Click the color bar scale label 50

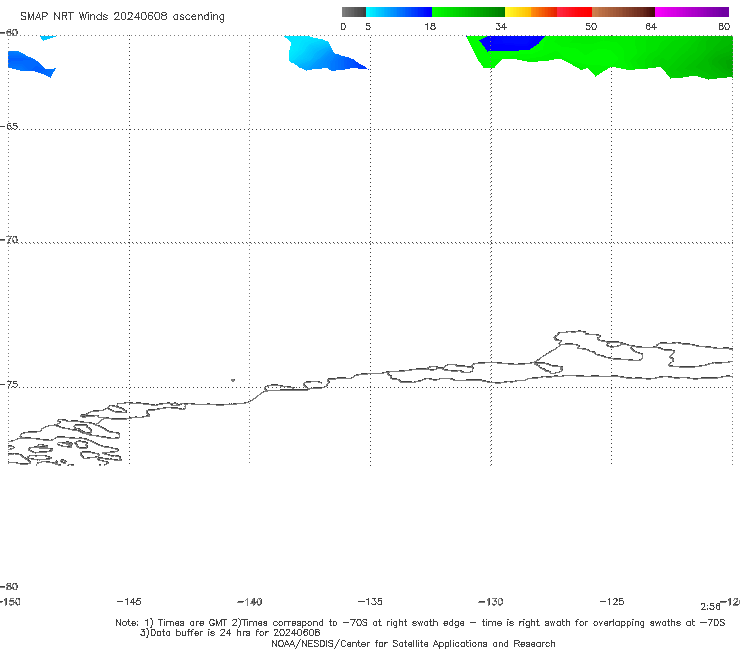point(591,26)
